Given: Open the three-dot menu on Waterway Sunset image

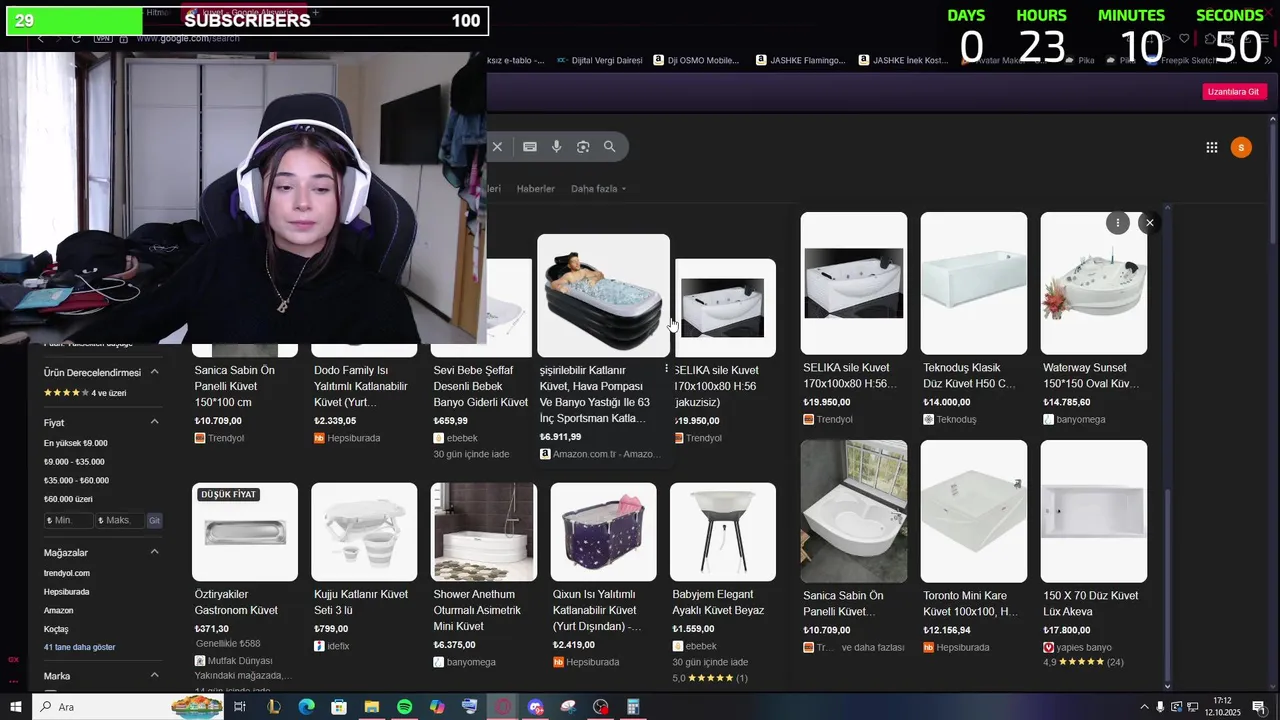Looking at the screenshot, I should [x=1117, y=223].
